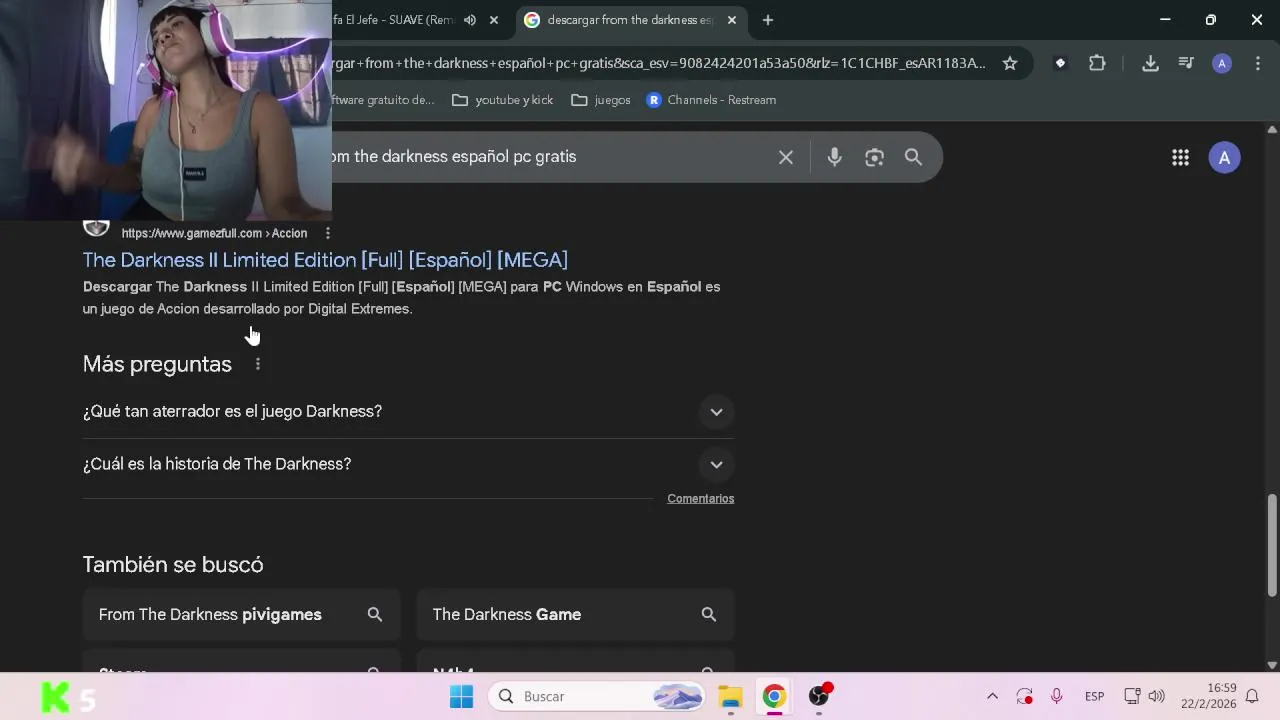Viewport: 1280px width, 720px height.
Task: Click the microphone tray icon
Action: point(1056,696)
